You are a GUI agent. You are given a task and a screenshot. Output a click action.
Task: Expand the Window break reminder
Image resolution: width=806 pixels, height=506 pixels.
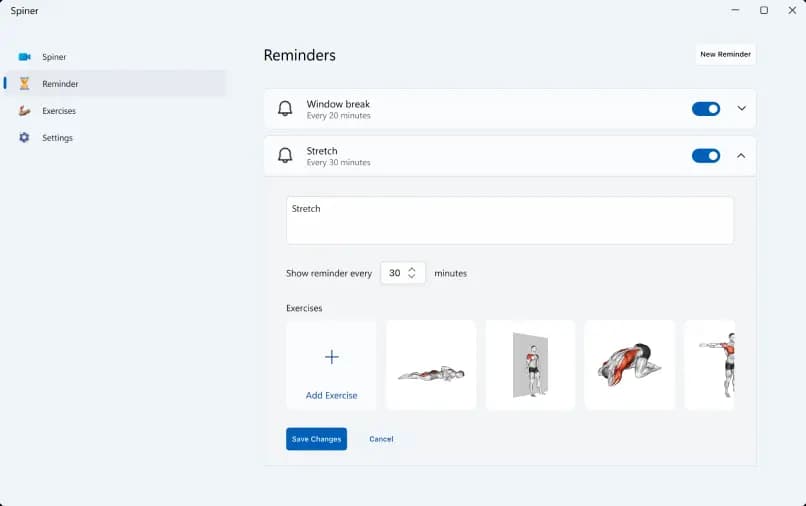(741, 109)
